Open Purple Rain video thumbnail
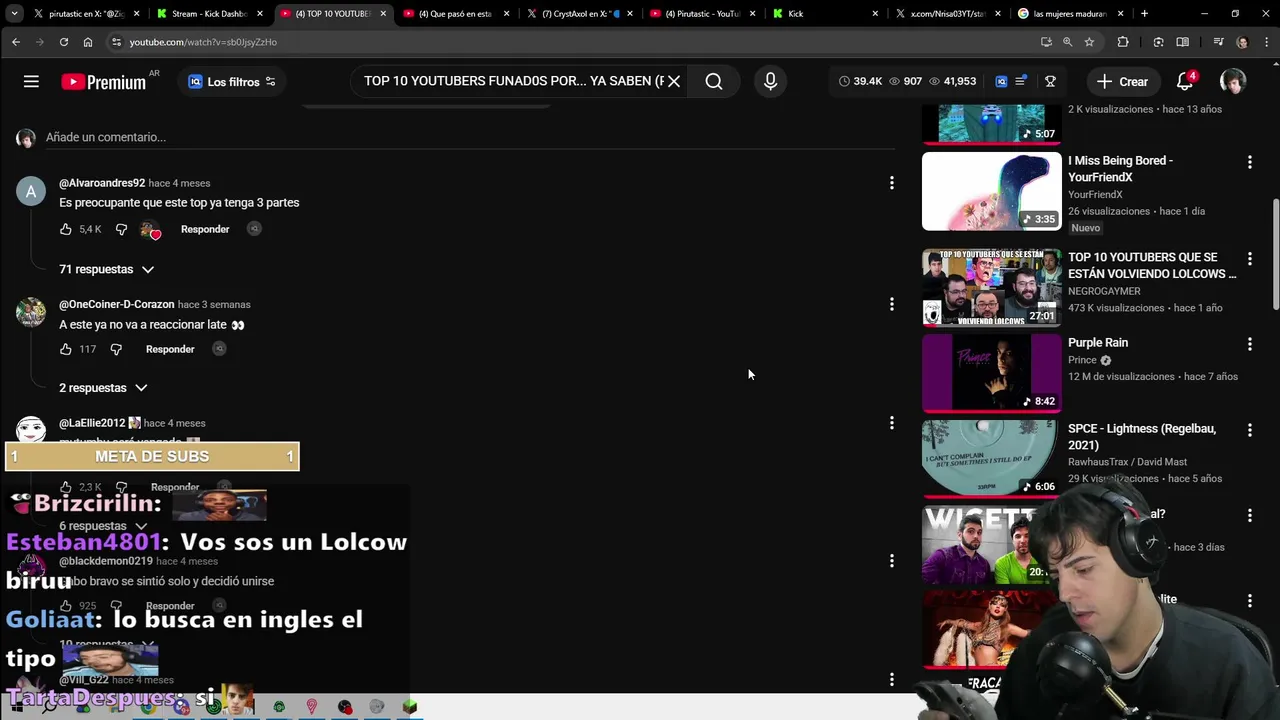This screenshot has height=720, width=1280. coord(992,372)
